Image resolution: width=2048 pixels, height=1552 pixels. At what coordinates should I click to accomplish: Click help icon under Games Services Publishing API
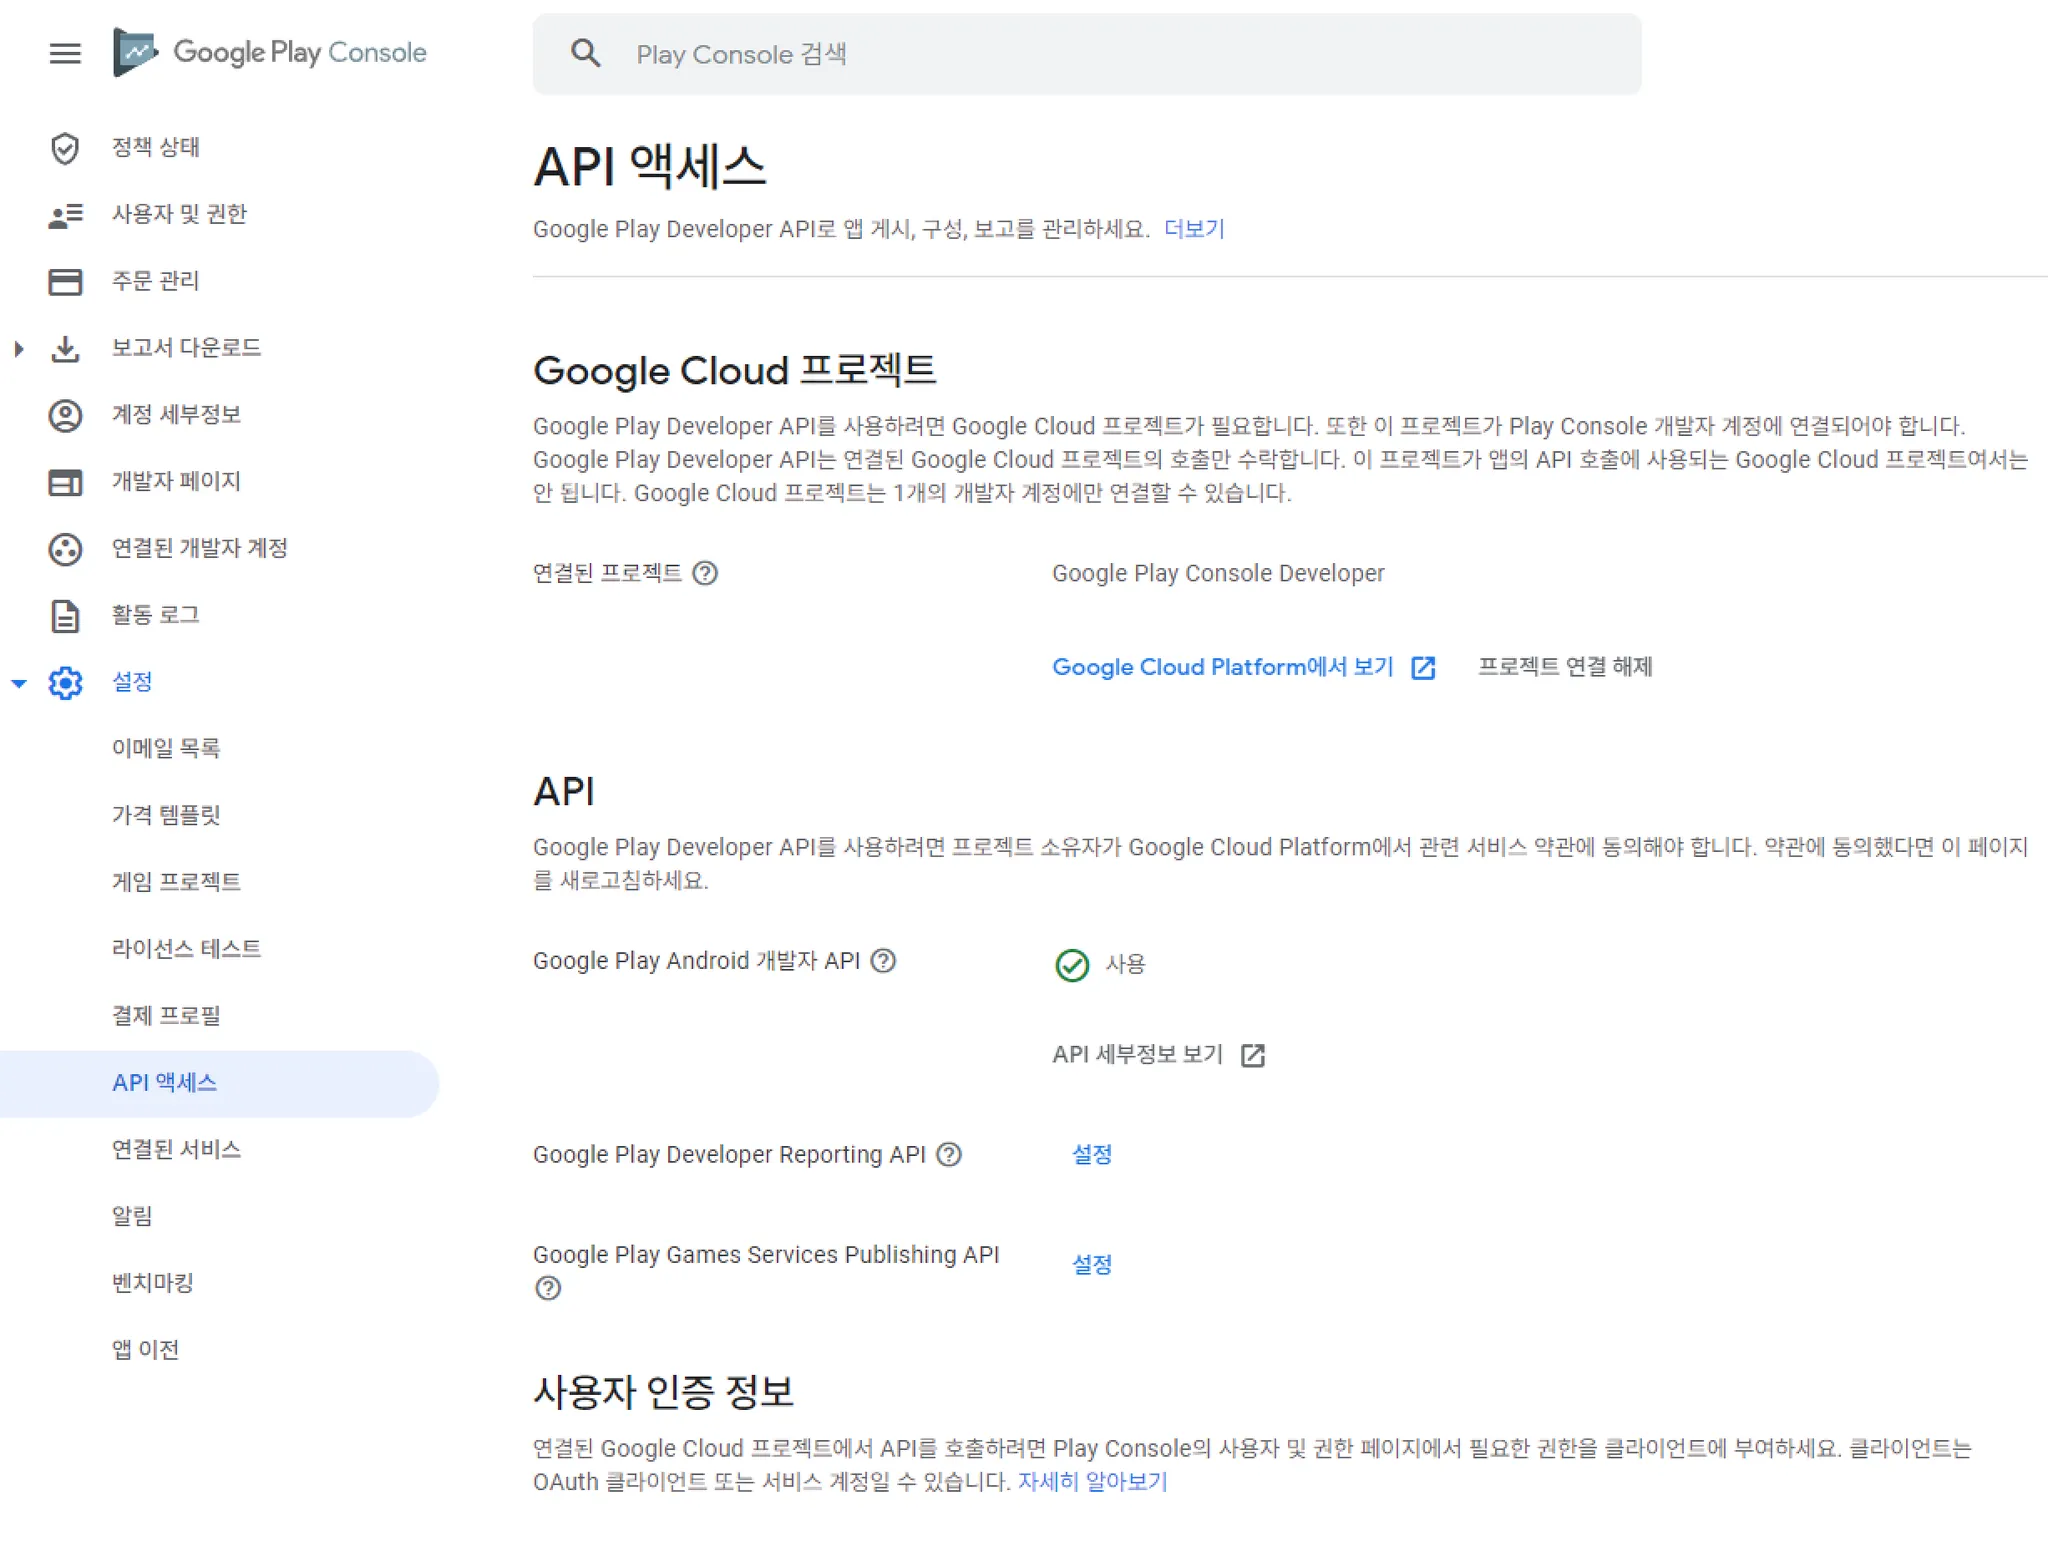pos(548,1289)
